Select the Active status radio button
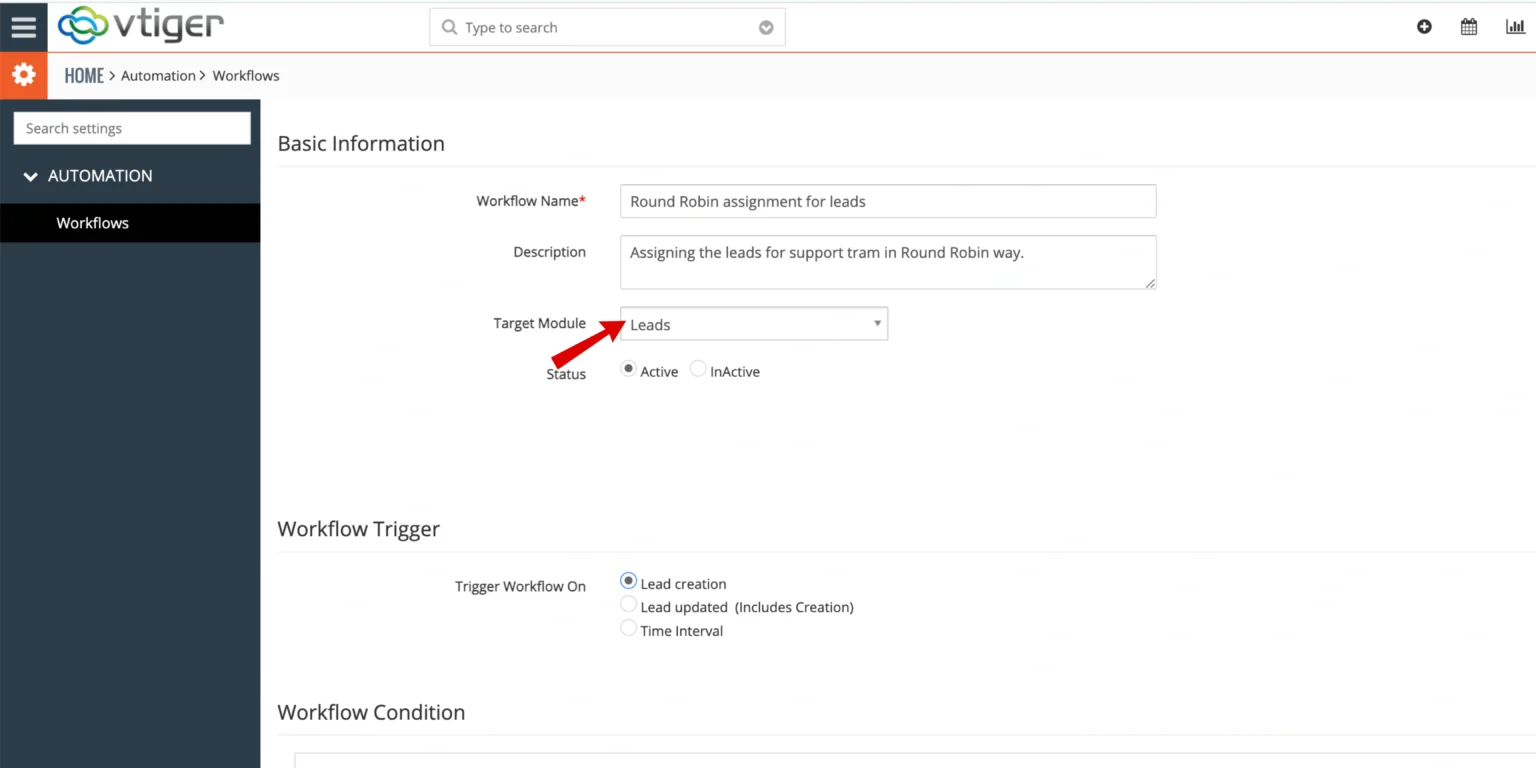This screenshot has height=768, width=1536. coord(628,369)
